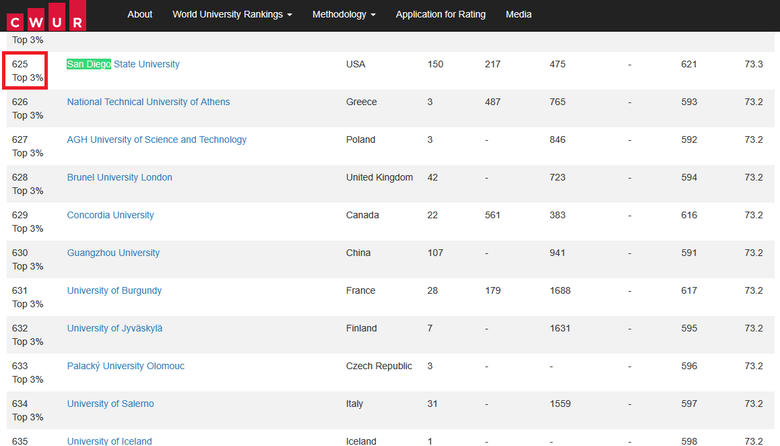Image resolution: width=780 pixels, height=446 pixels.
Task: Click value 1559 in University of Salerno row
Action: 560,404
